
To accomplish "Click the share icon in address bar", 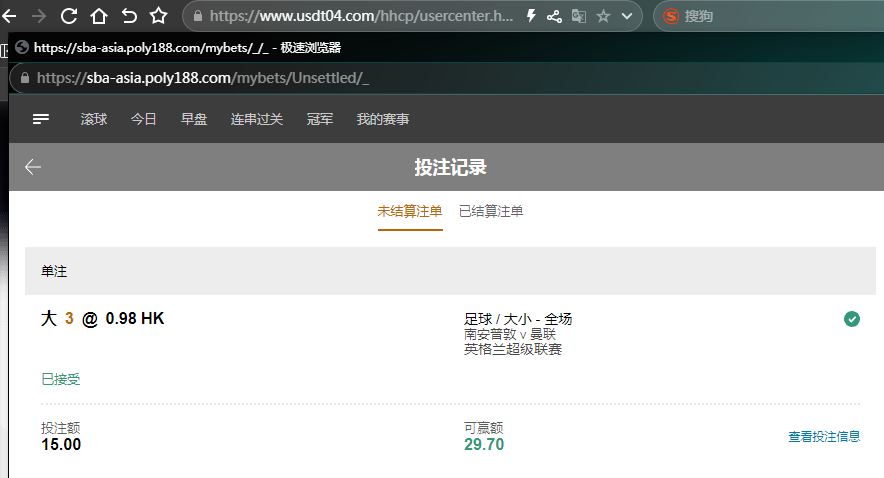I will 554,16.
